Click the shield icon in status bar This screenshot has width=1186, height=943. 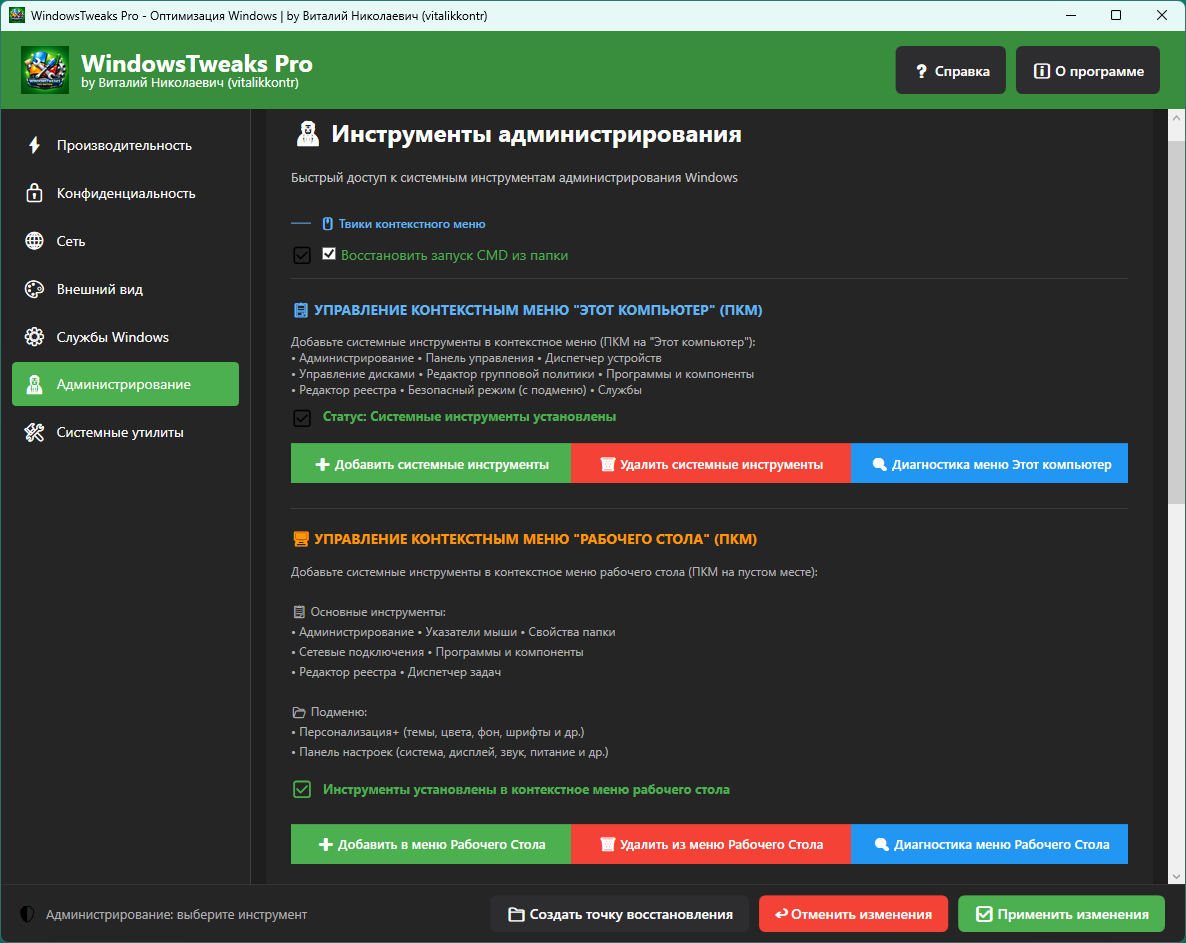click(27, 914)
